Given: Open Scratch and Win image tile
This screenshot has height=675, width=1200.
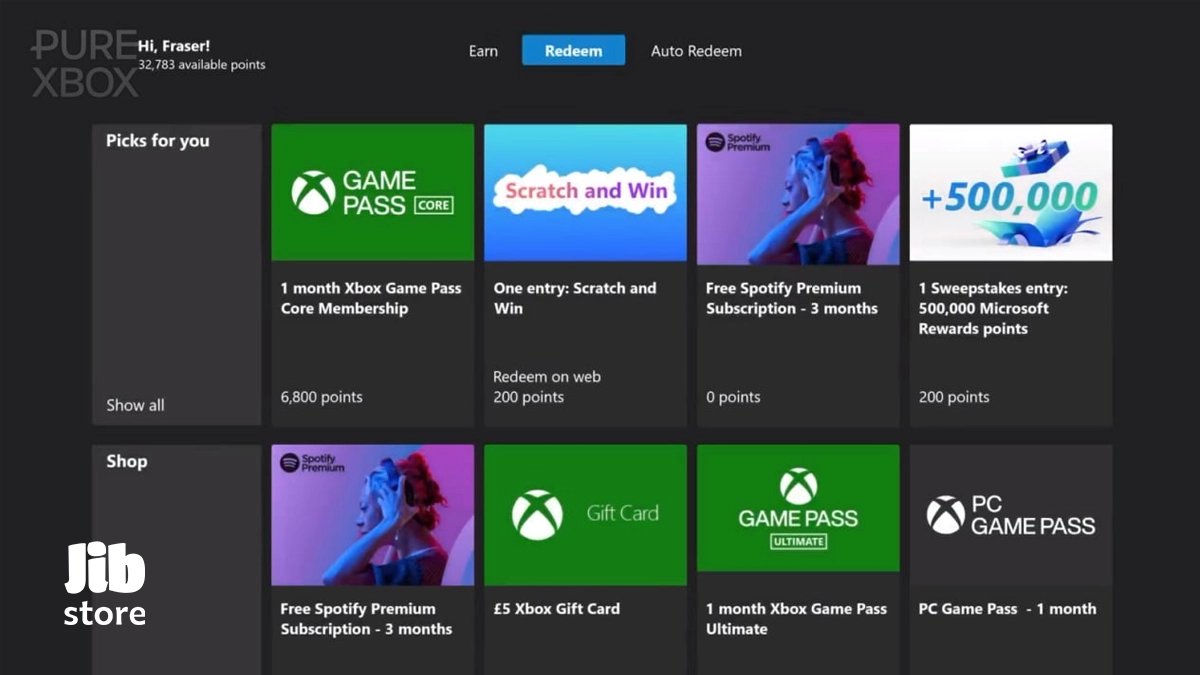Looking at the screenshot, I should [x=585, y=192].
